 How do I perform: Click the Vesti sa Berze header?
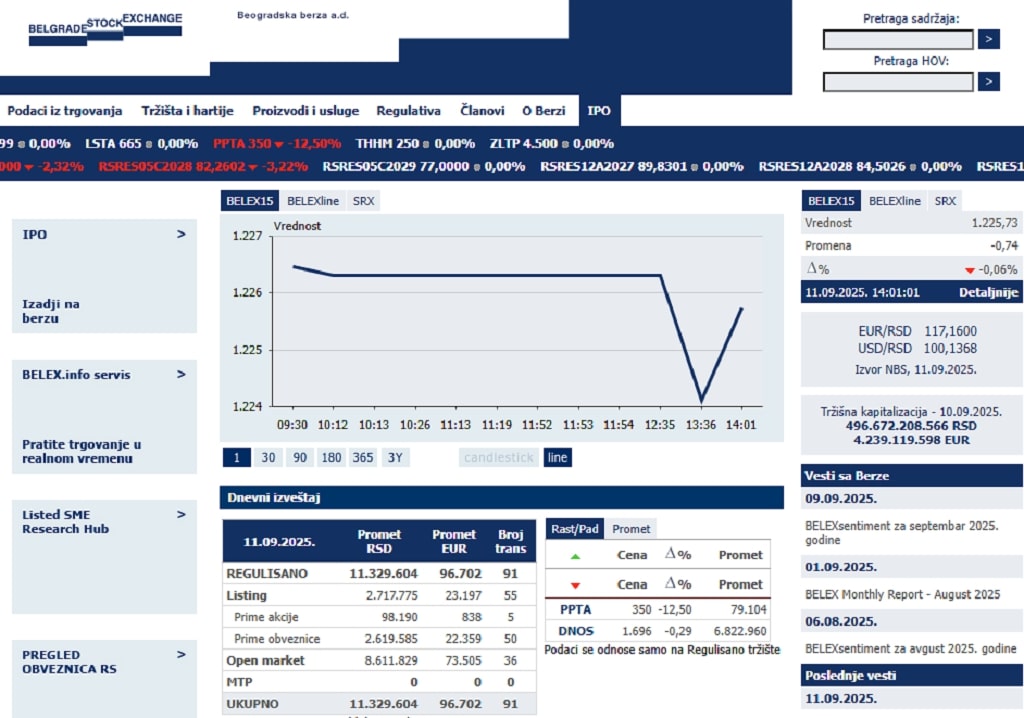point(912,476)
